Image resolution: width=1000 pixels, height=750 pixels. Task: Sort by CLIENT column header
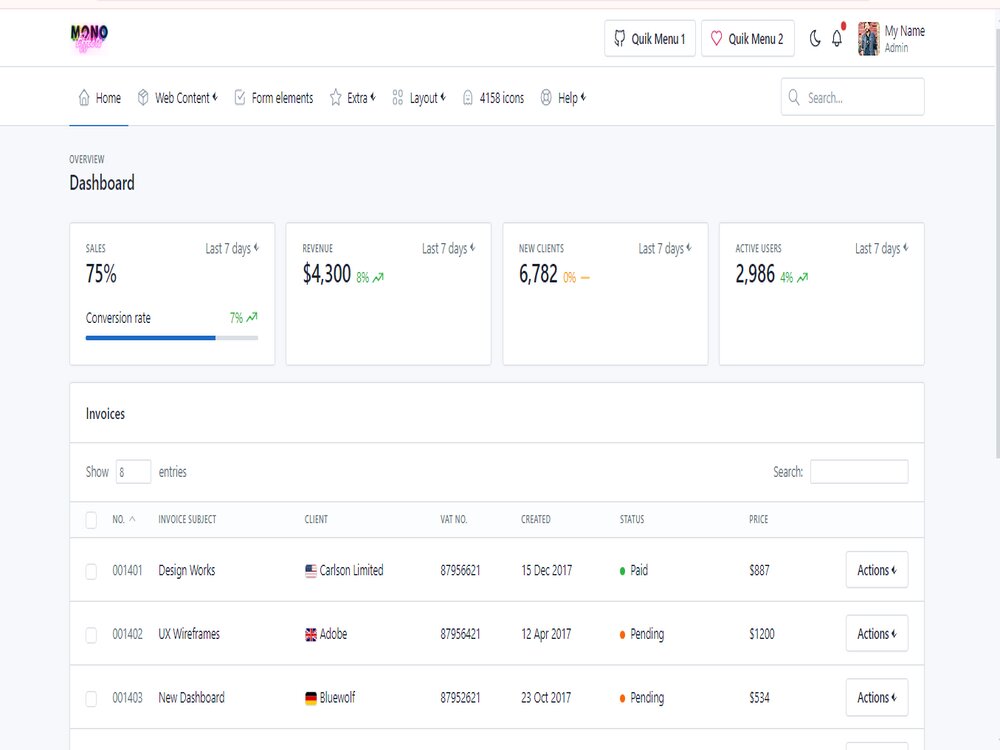[316, 519]
